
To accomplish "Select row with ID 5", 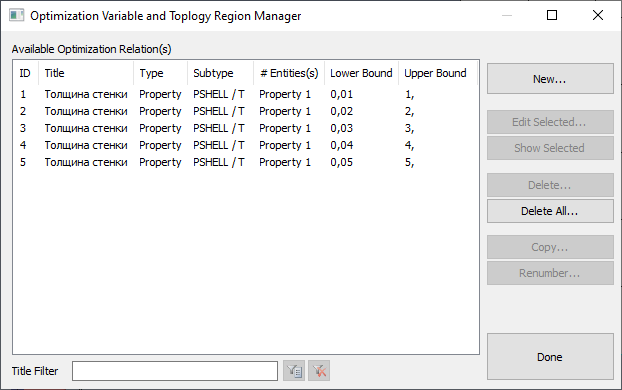I will point(246,163).
